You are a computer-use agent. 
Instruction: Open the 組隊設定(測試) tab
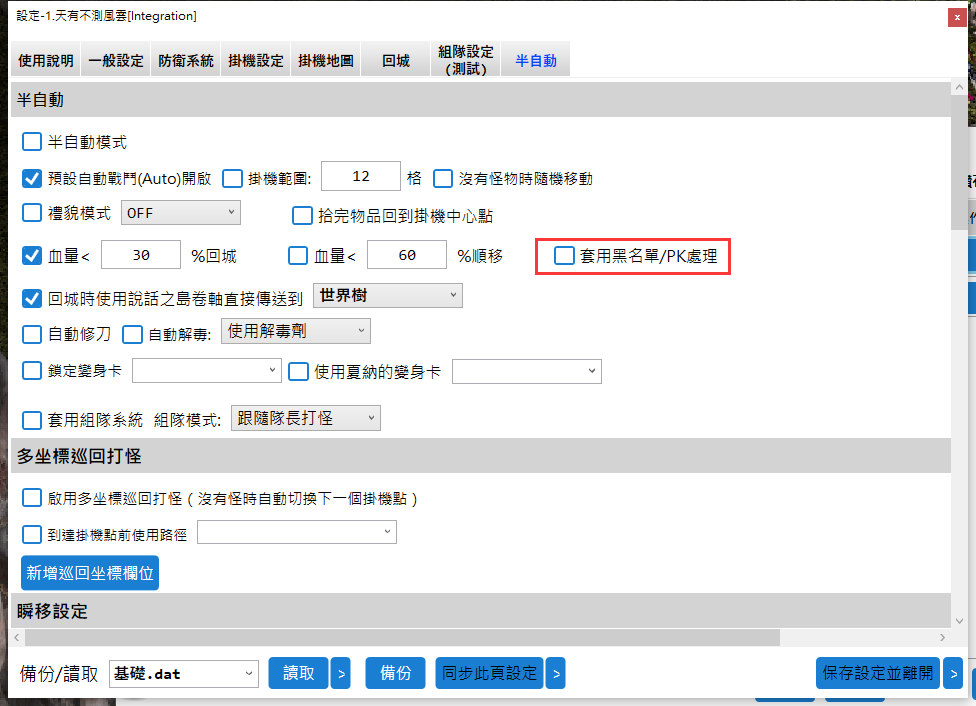(466, 60)
